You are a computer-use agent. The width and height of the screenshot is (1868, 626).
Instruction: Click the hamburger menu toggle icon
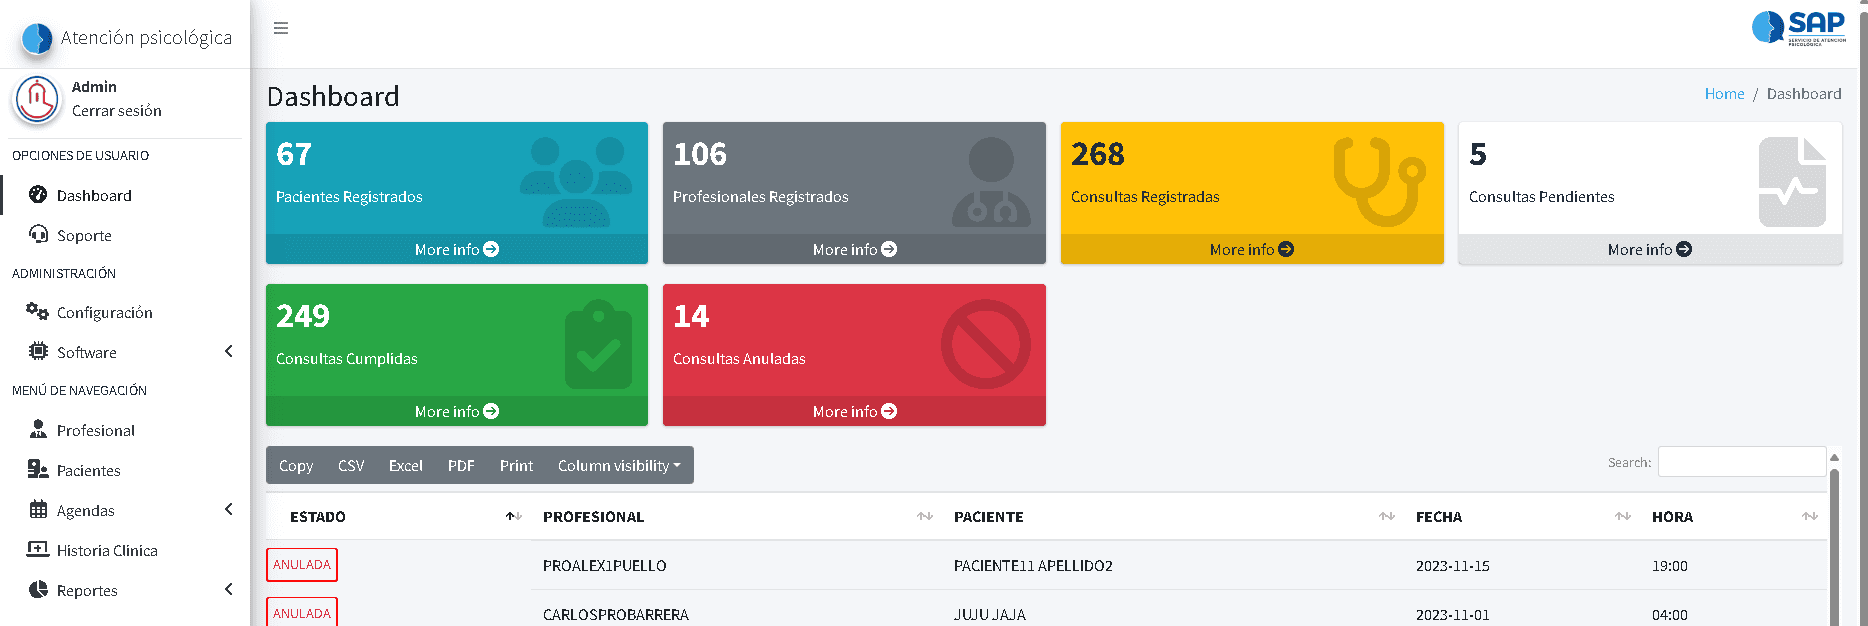coord(281,28)
